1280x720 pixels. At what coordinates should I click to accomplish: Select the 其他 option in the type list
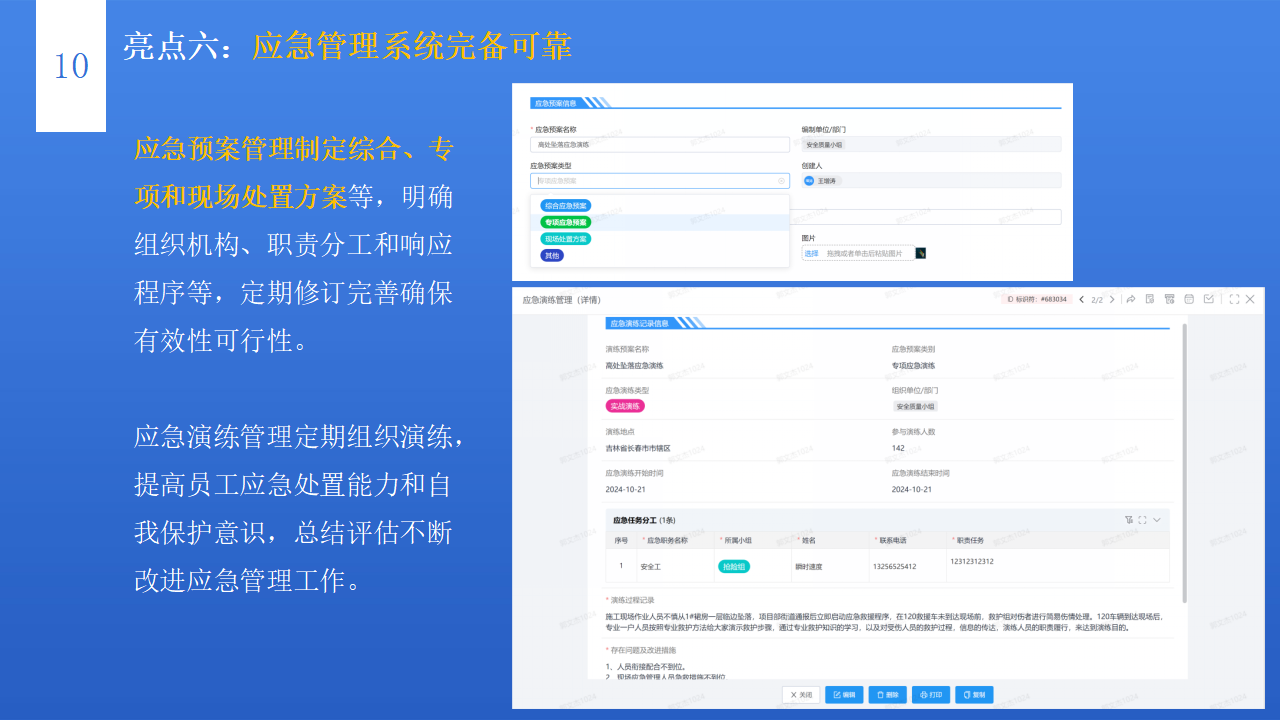(x=553, y=255)
